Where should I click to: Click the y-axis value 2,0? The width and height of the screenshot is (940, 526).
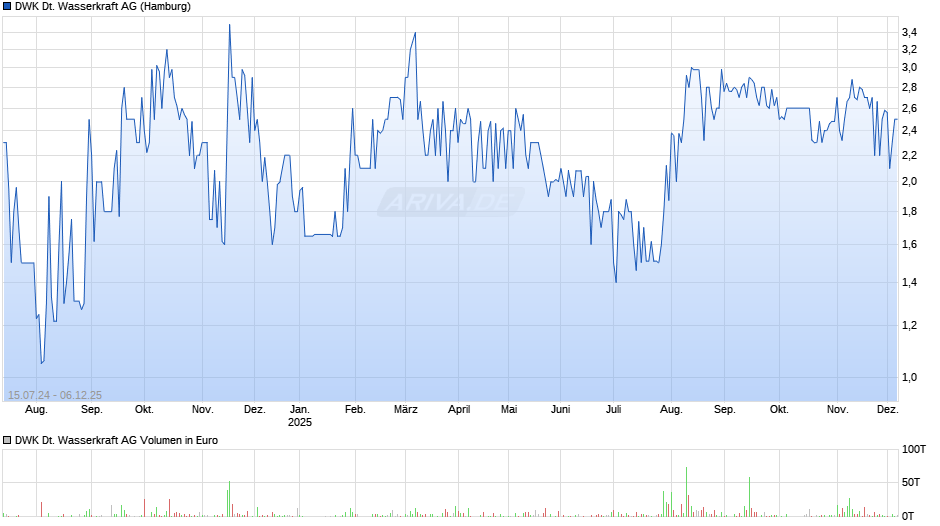(x=909, y=182)
